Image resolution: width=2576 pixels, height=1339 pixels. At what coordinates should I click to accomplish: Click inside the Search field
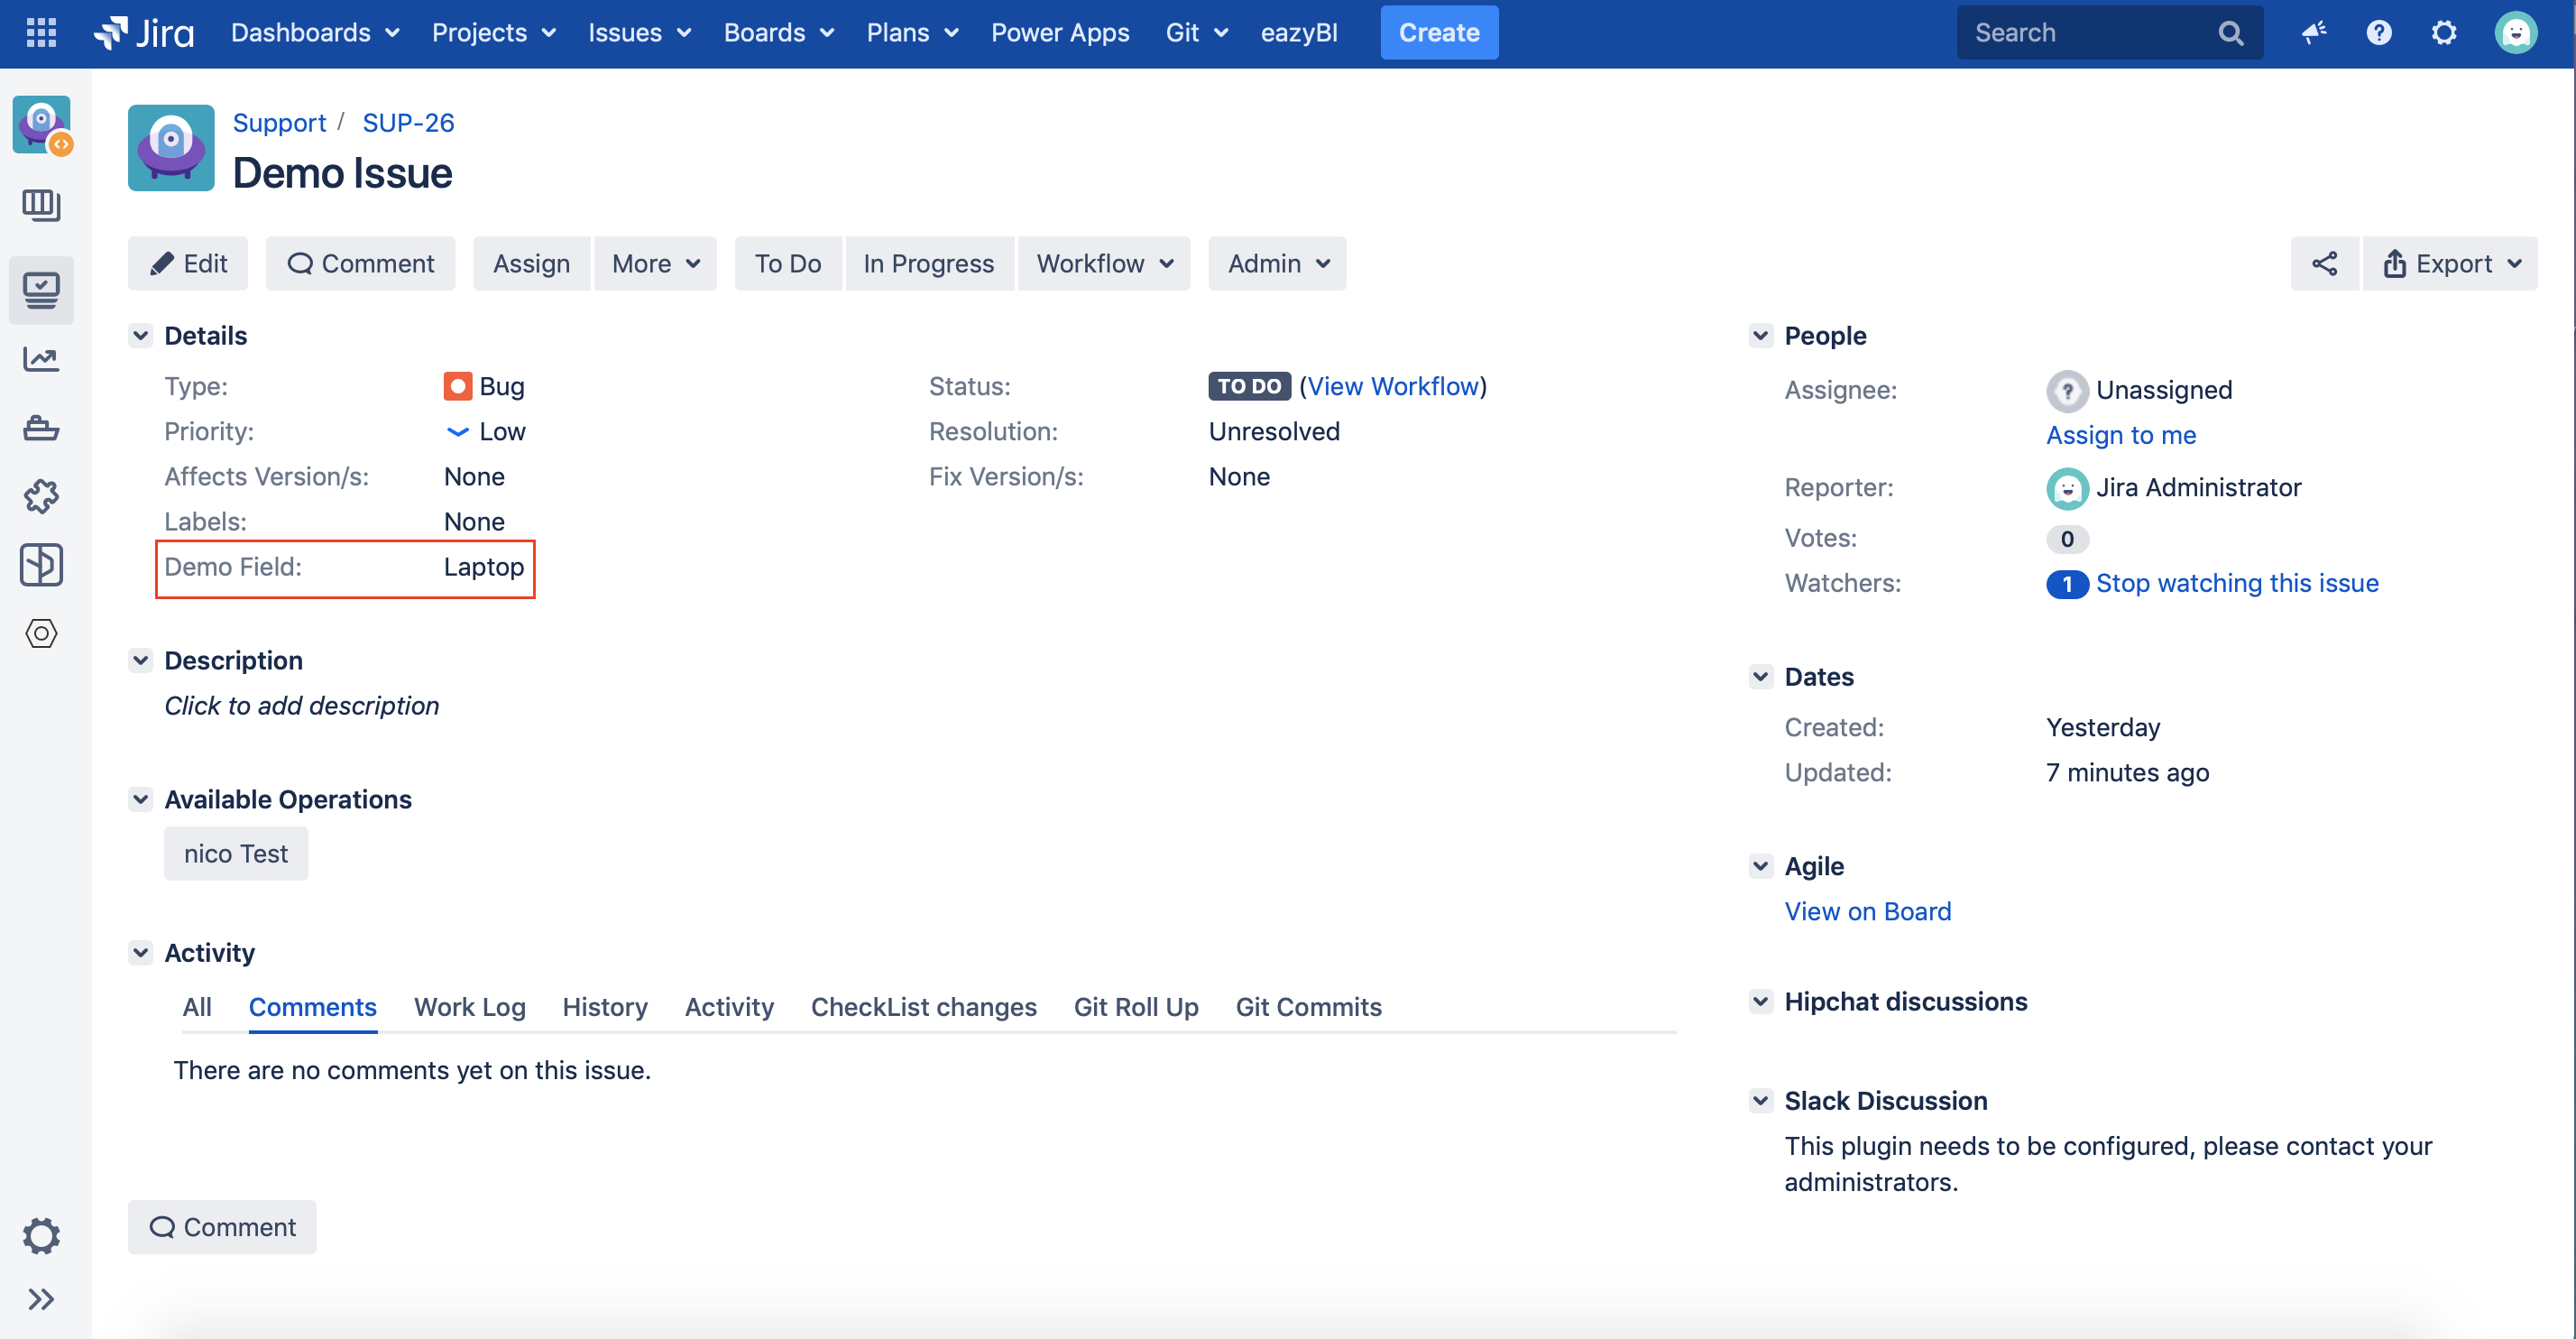coord(2090,33)
